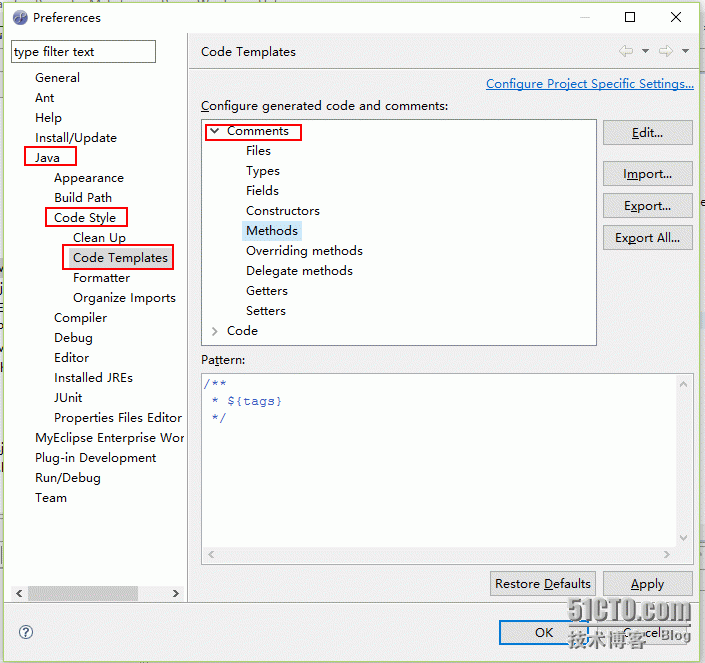Select Constructors comment template
This screenshot has height=663, width=705.
283,211
